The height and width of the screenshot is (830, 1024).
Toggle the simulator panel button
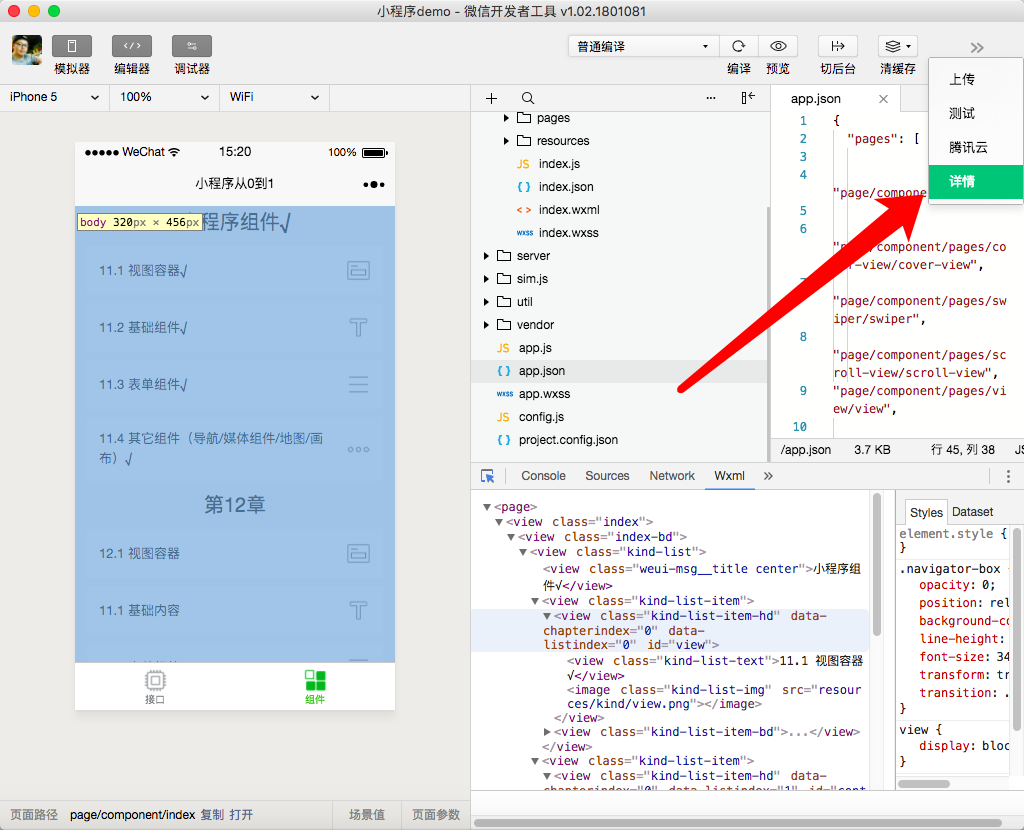click(72, 46)
